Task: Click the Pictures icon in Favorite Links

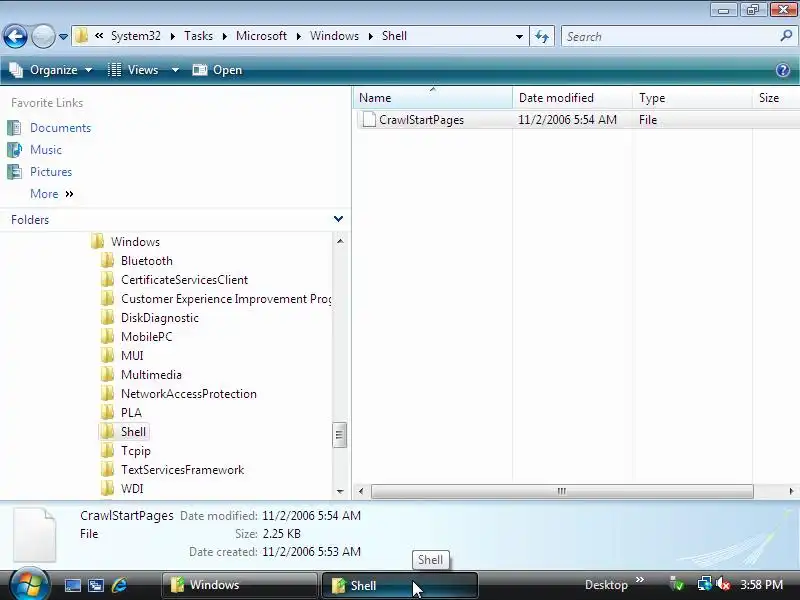Action: [14, 172]
